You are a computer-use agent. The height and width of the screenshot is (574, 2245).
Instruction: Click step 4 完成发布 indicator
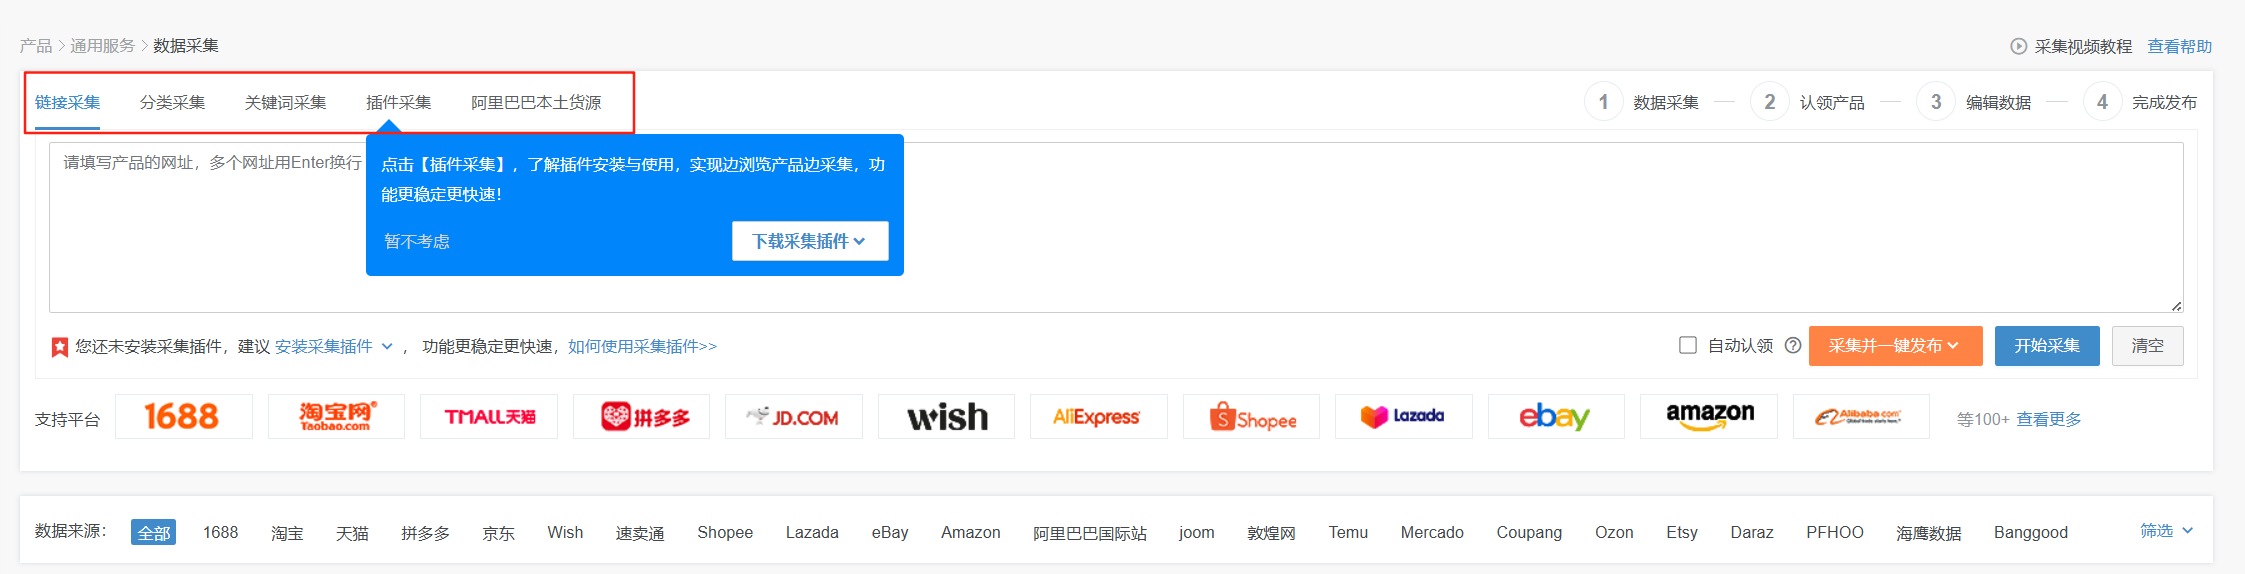(2140, 102)
